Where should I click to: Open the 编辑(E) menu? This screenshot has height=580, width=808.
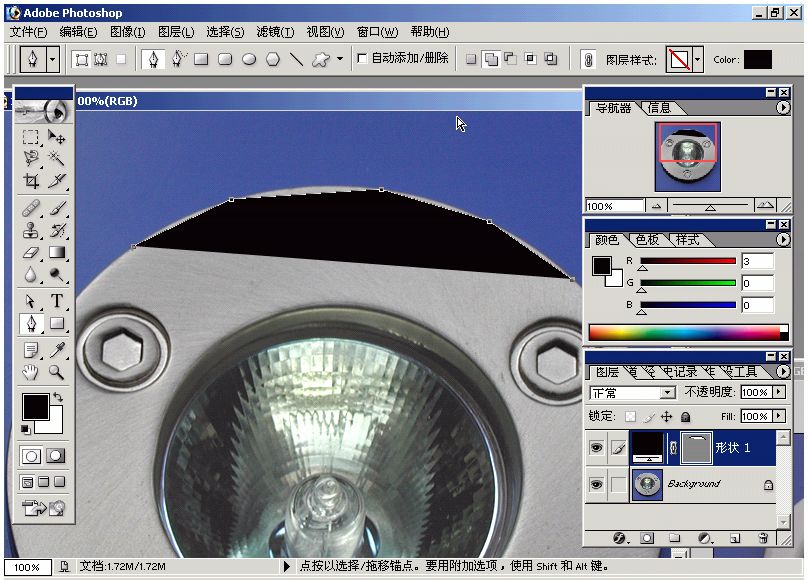[78, 32]
